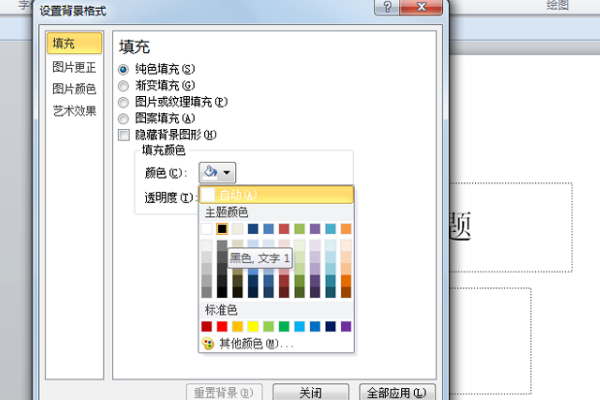Screen dimensions: 600x400
Task: Click 重置背景 button
Action: pyautogui.click(x=224, y=392)
